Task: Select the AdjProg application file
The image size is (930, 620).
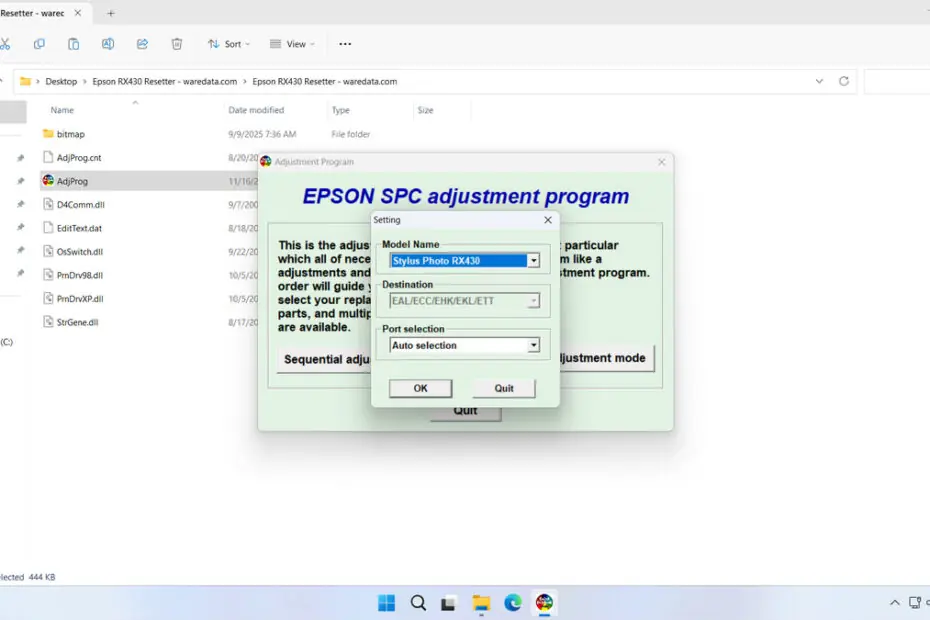Action: 72,181
